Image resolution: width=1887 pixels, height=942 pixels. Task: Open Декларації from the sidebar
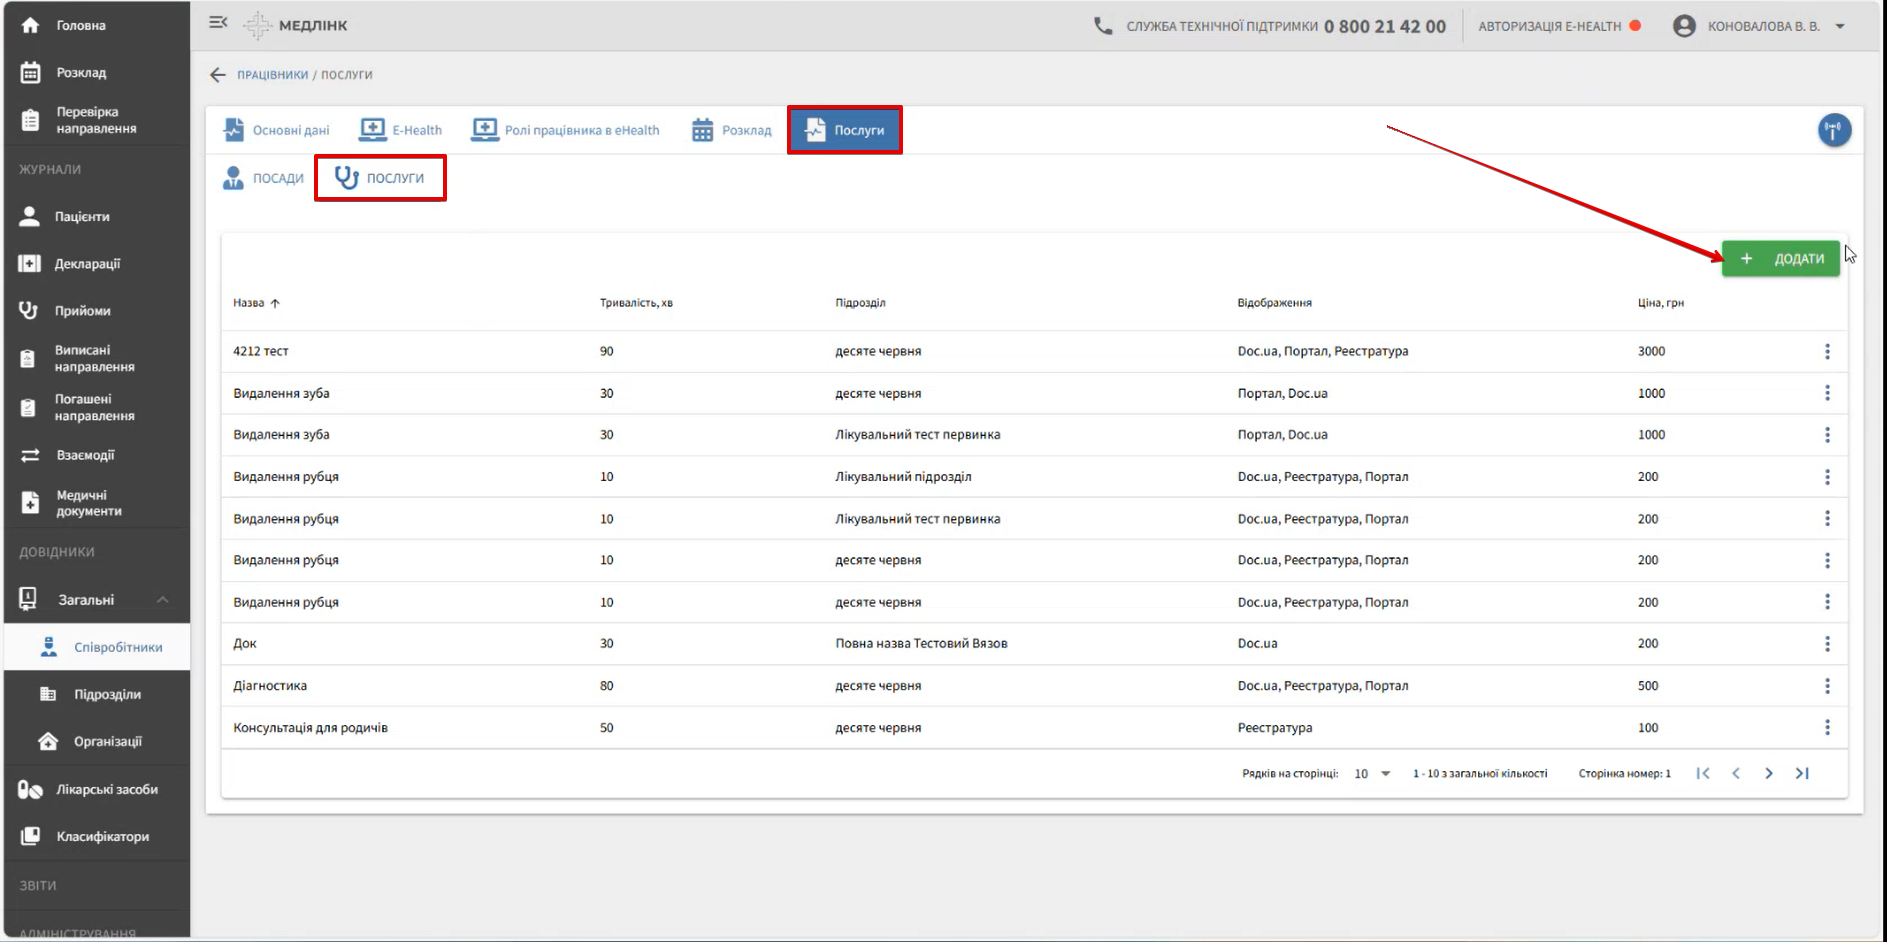pos(87,264)
